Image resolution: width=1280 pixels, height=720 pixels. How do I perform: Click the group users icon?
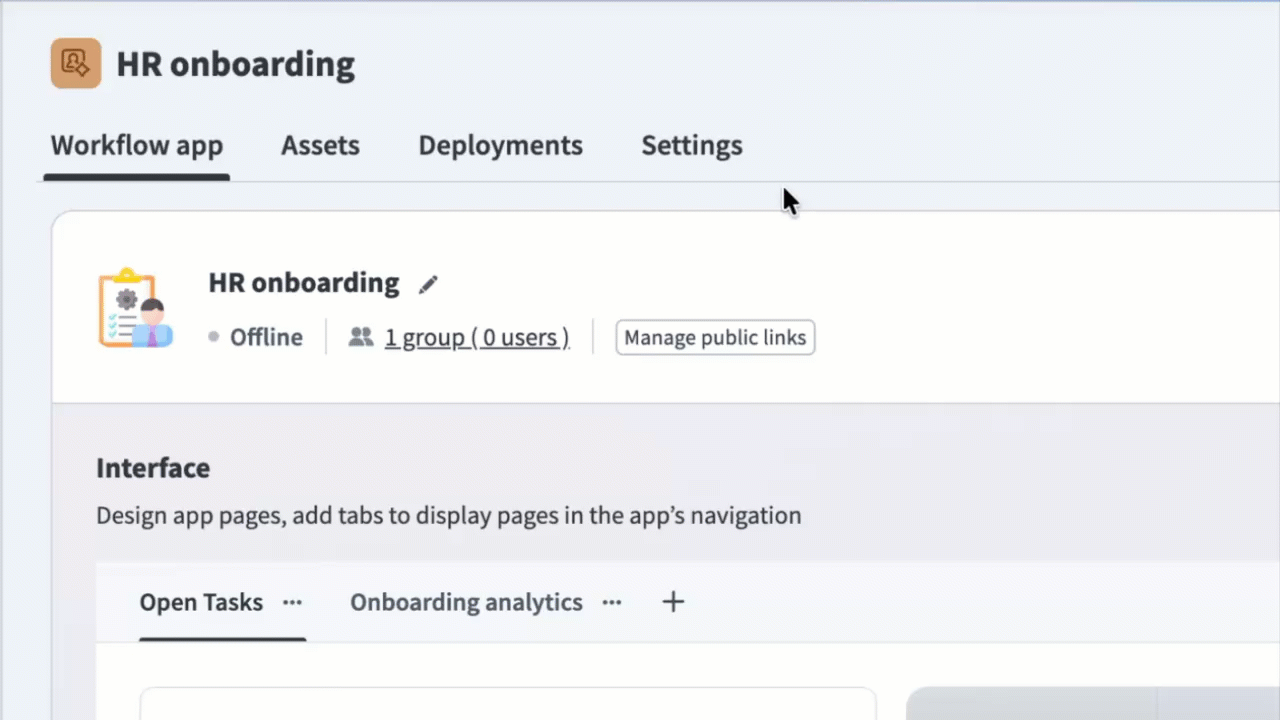[x=361, y=338]
